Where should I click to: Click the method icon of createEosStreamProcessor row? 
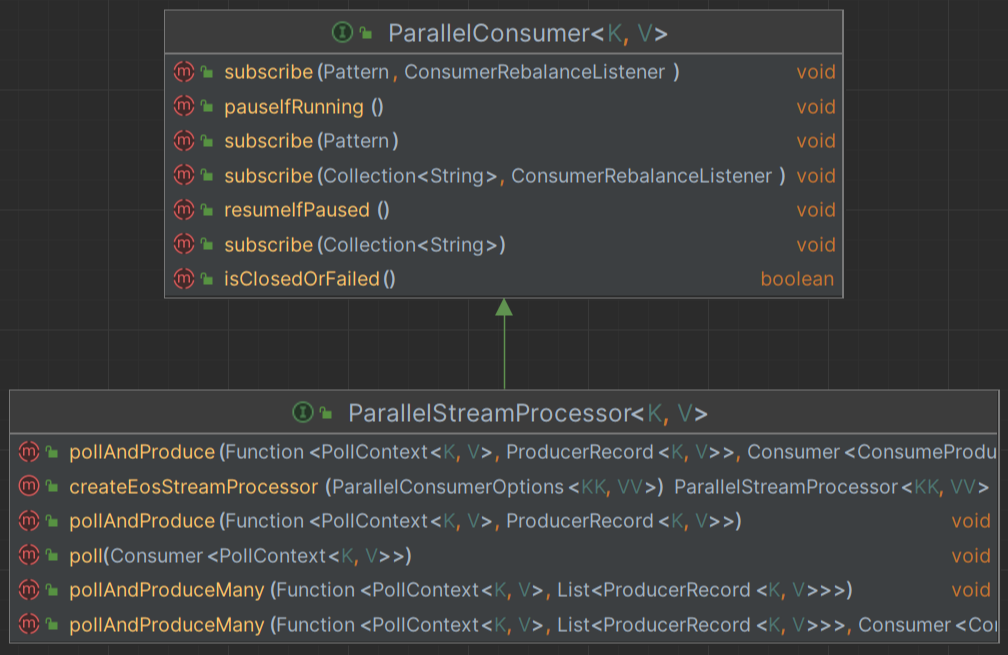pyautogui.click(x=29, y=486)
